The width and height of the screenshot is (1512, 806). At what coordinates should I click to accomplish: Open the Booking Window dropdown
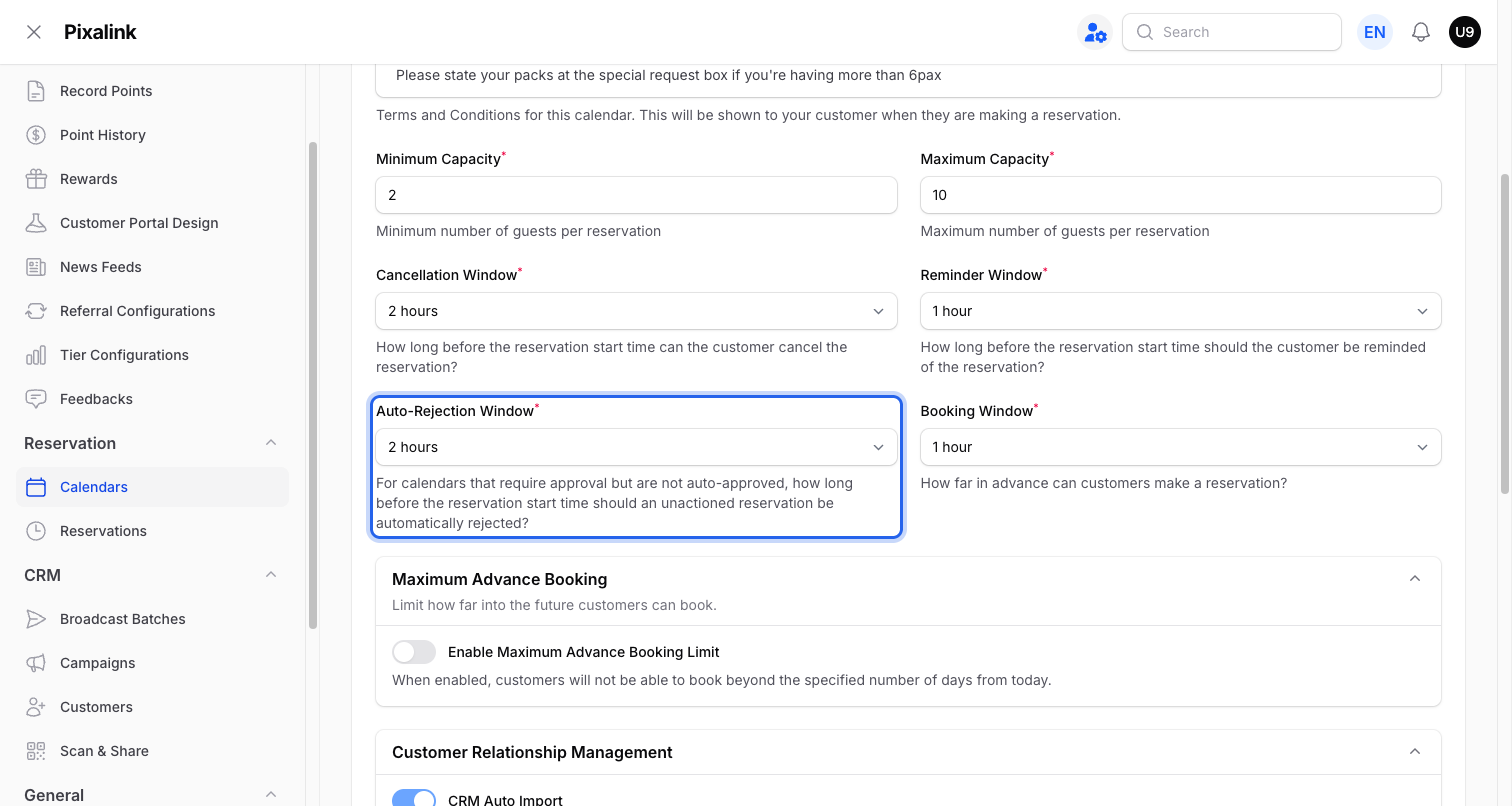coord(1180,447)
